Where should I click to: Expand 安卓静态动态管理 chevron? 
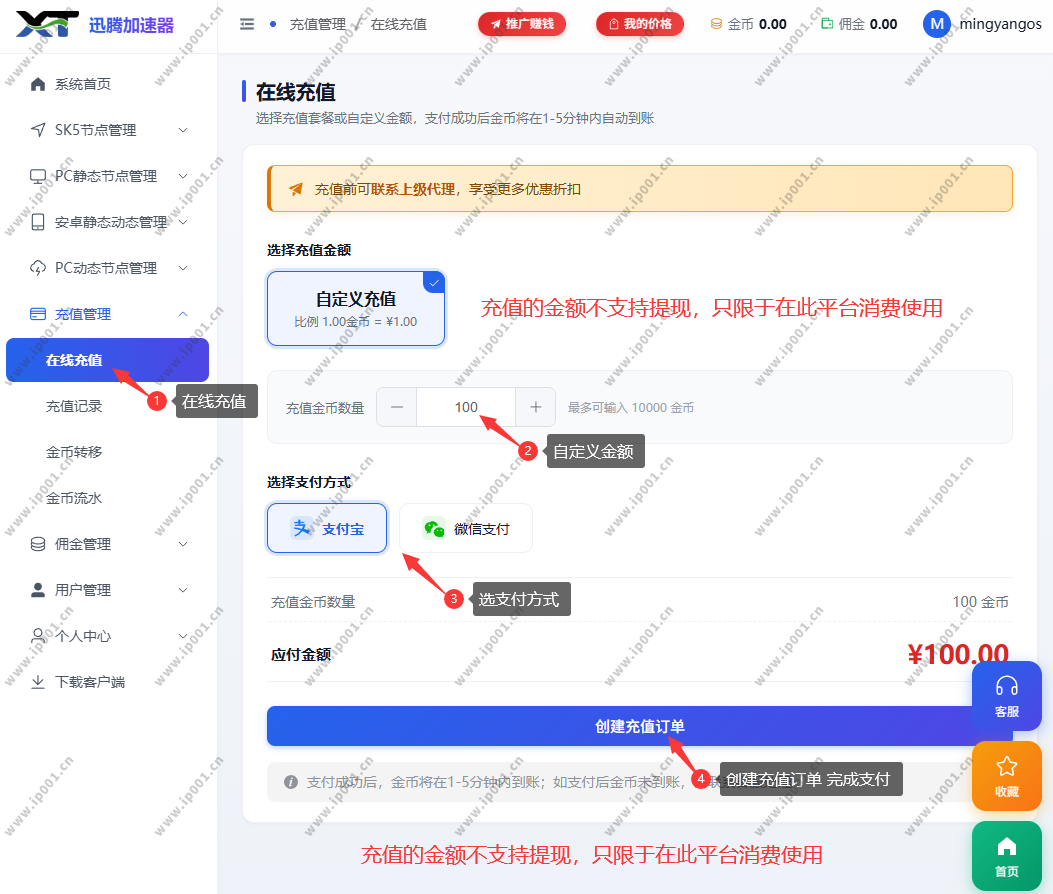tap(183, 222)
